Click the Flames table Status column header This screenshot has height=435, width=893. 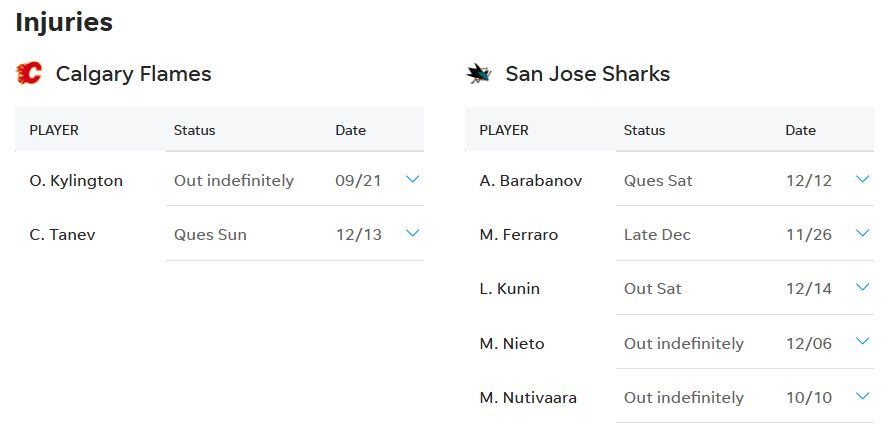coord(194,130)
